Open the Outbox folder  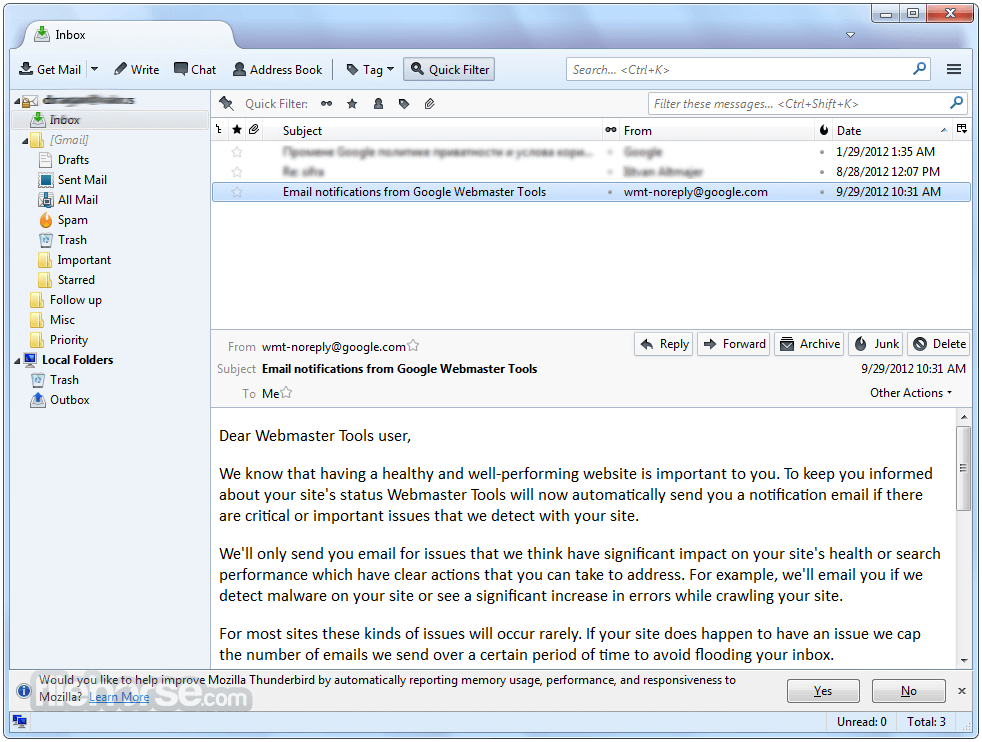coord(70,400)
